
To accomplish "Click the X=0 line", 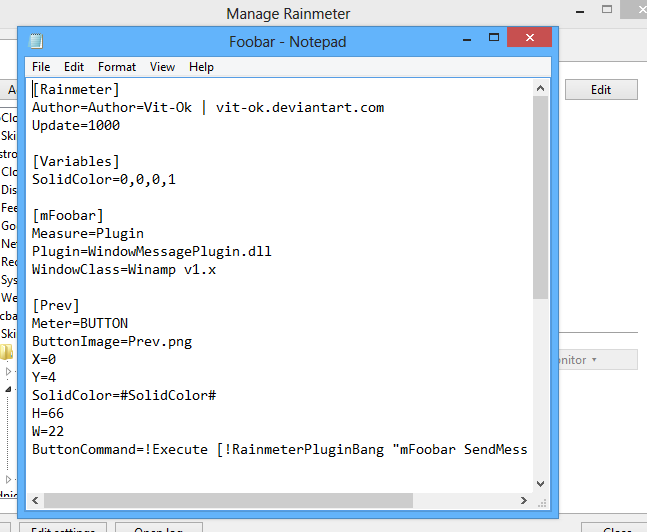I will [x=44, y=359].
